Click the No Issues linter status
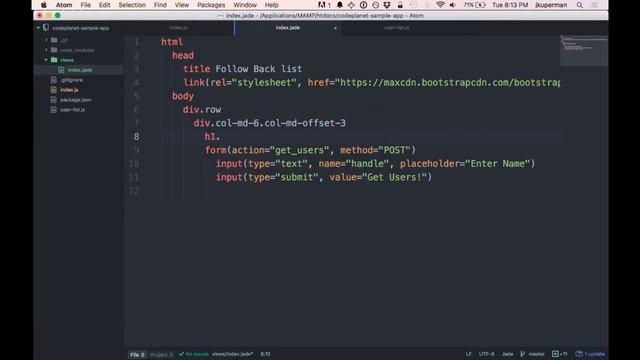Image resolution: width=640 pixels, height=360 pixels. [194, 354]
